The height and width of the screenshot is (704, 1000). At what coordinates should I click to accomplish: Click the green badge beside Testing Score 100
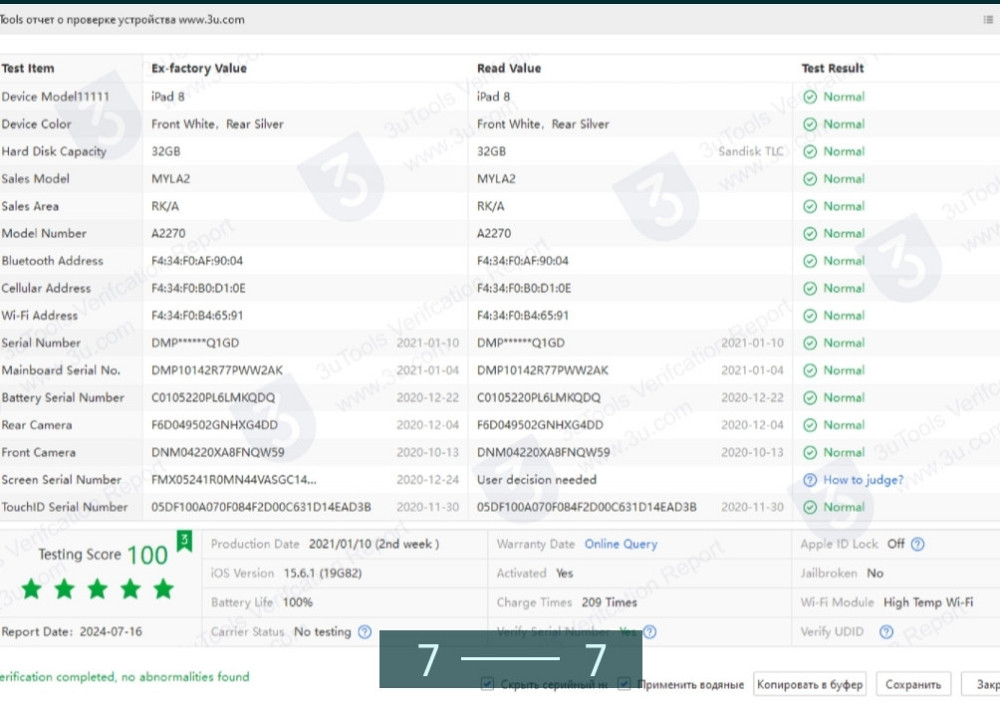[x=184, y=541]
